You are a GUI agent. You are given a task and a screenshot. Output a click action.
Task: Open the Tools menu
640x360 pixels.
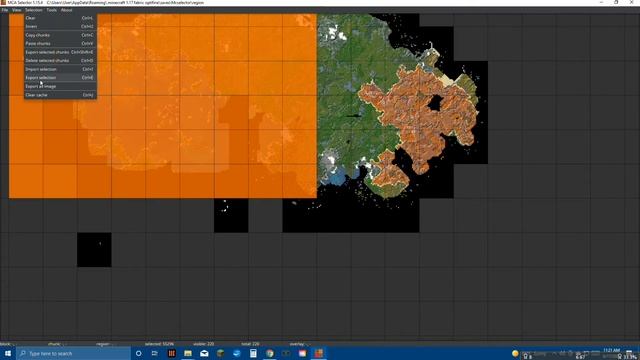coord(51,10)
